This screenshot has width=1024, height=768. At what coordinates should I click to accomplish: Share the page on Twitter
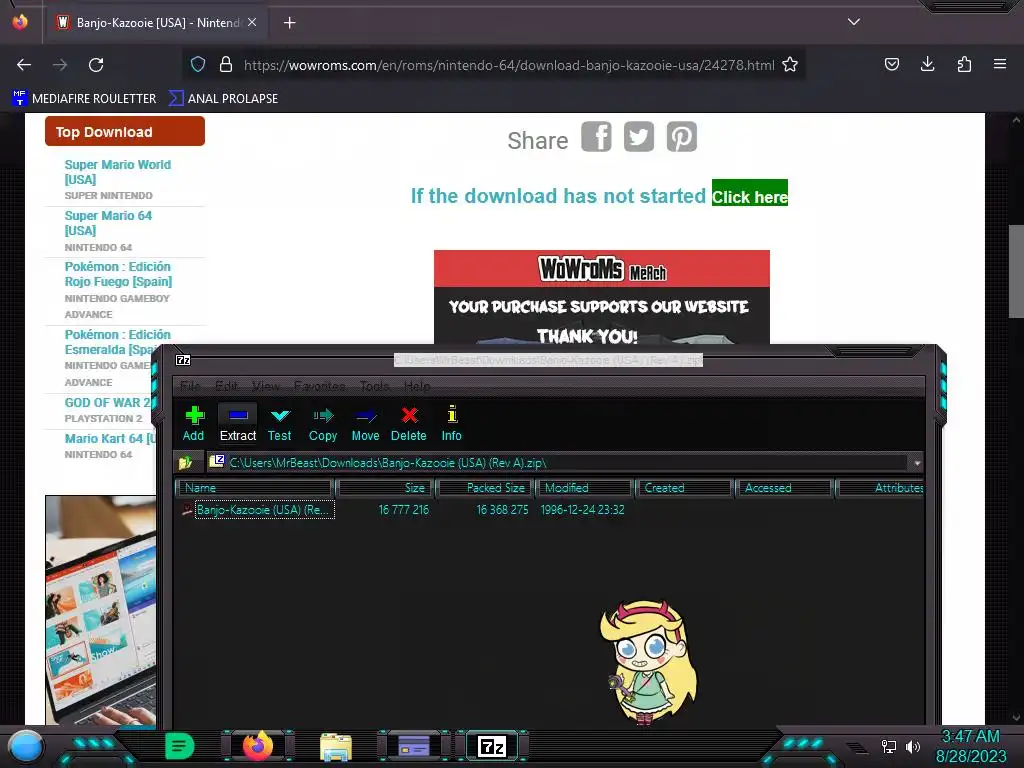coord(639,136)
